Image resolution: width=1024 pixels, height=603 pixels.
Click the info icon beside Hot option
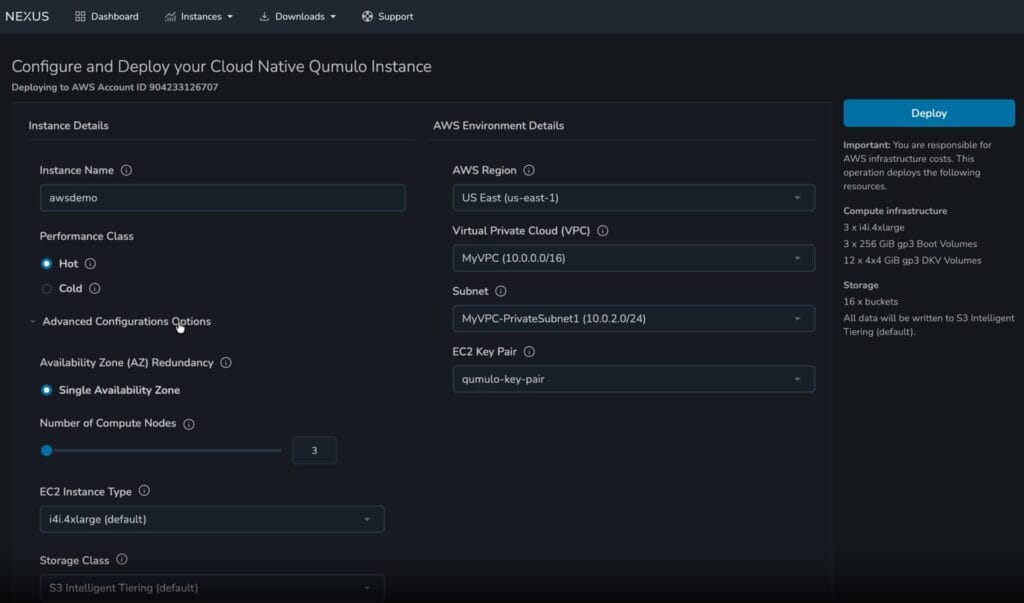(90, 264)
